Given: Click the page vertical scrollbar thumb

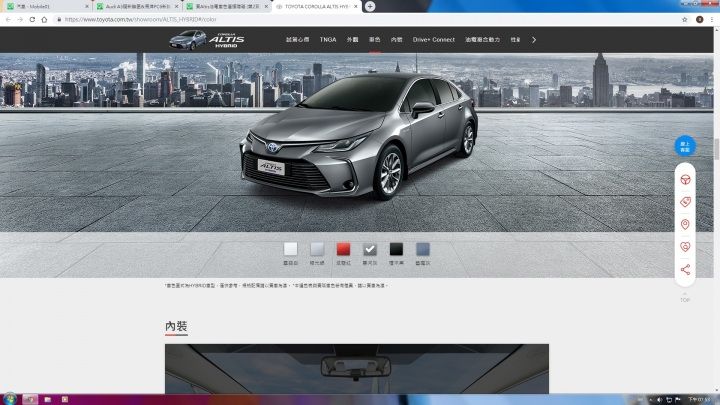Looking at the screenshot, I should [716, 149].
